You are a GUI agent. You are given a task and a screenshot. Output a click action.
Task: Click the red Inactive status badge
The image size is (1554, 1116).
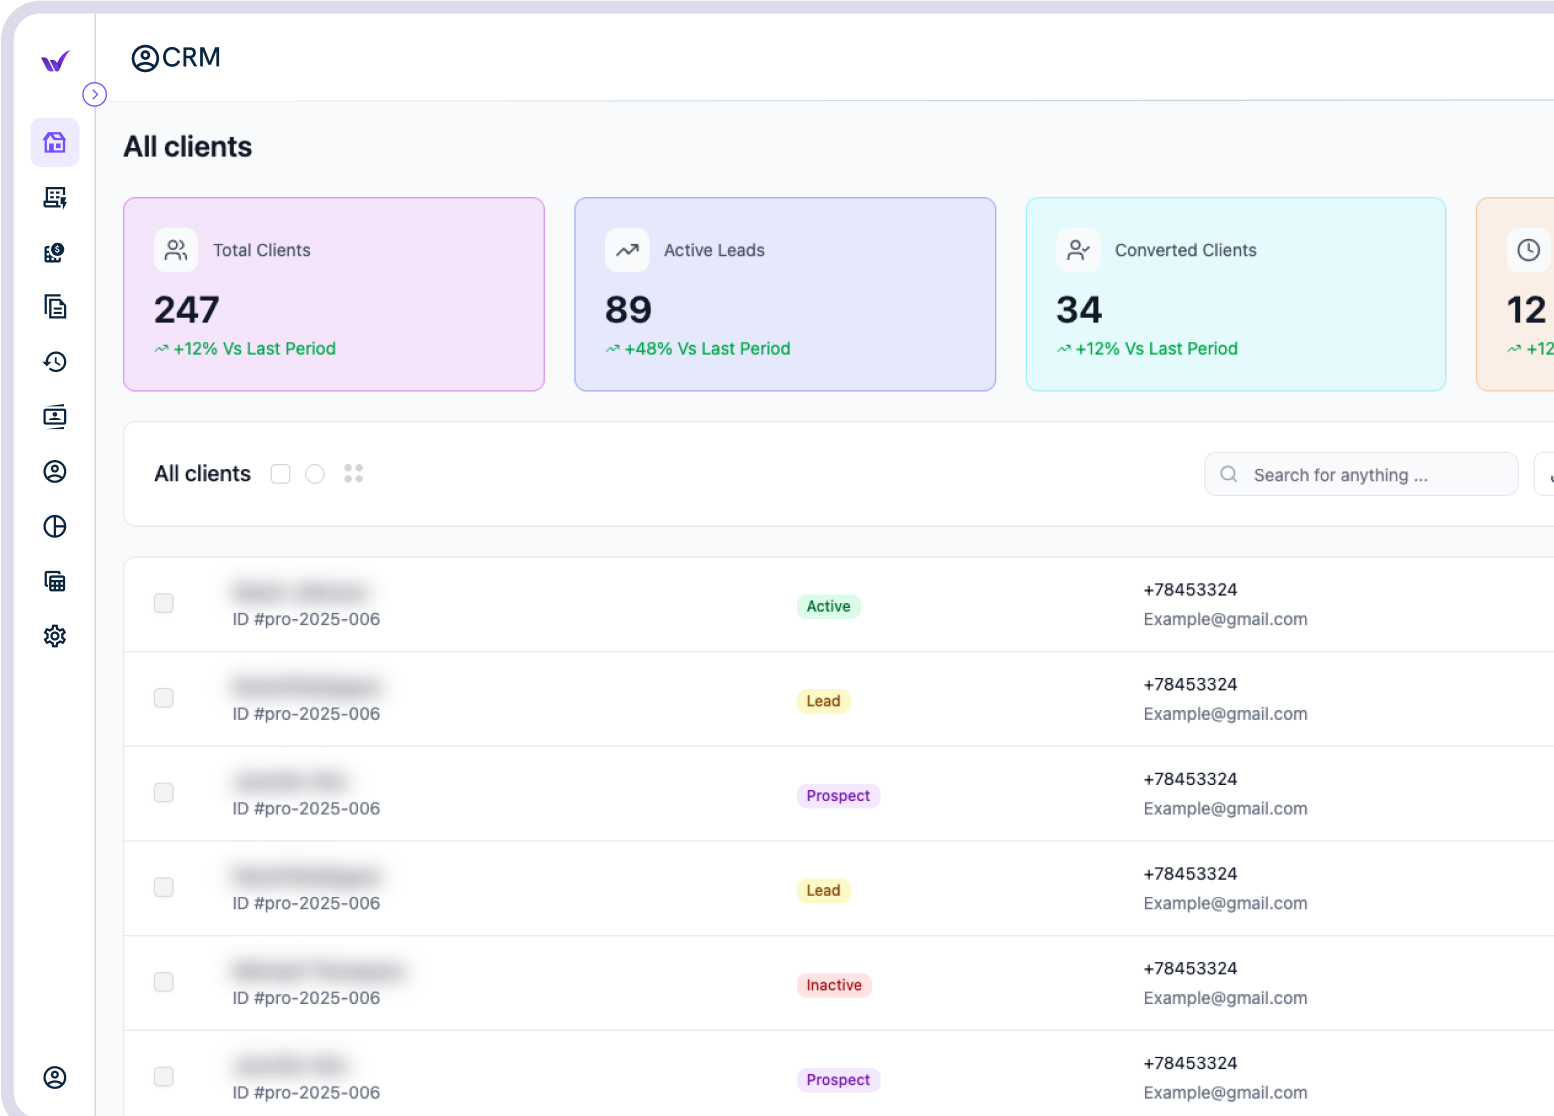(x=834, y=985)
